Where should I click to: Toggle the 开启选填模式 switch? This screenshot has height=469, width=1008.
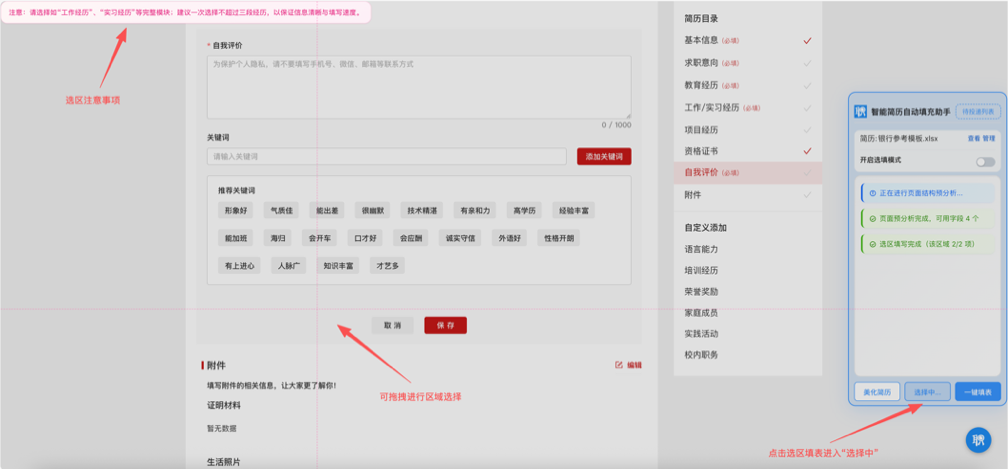(985, 162)
